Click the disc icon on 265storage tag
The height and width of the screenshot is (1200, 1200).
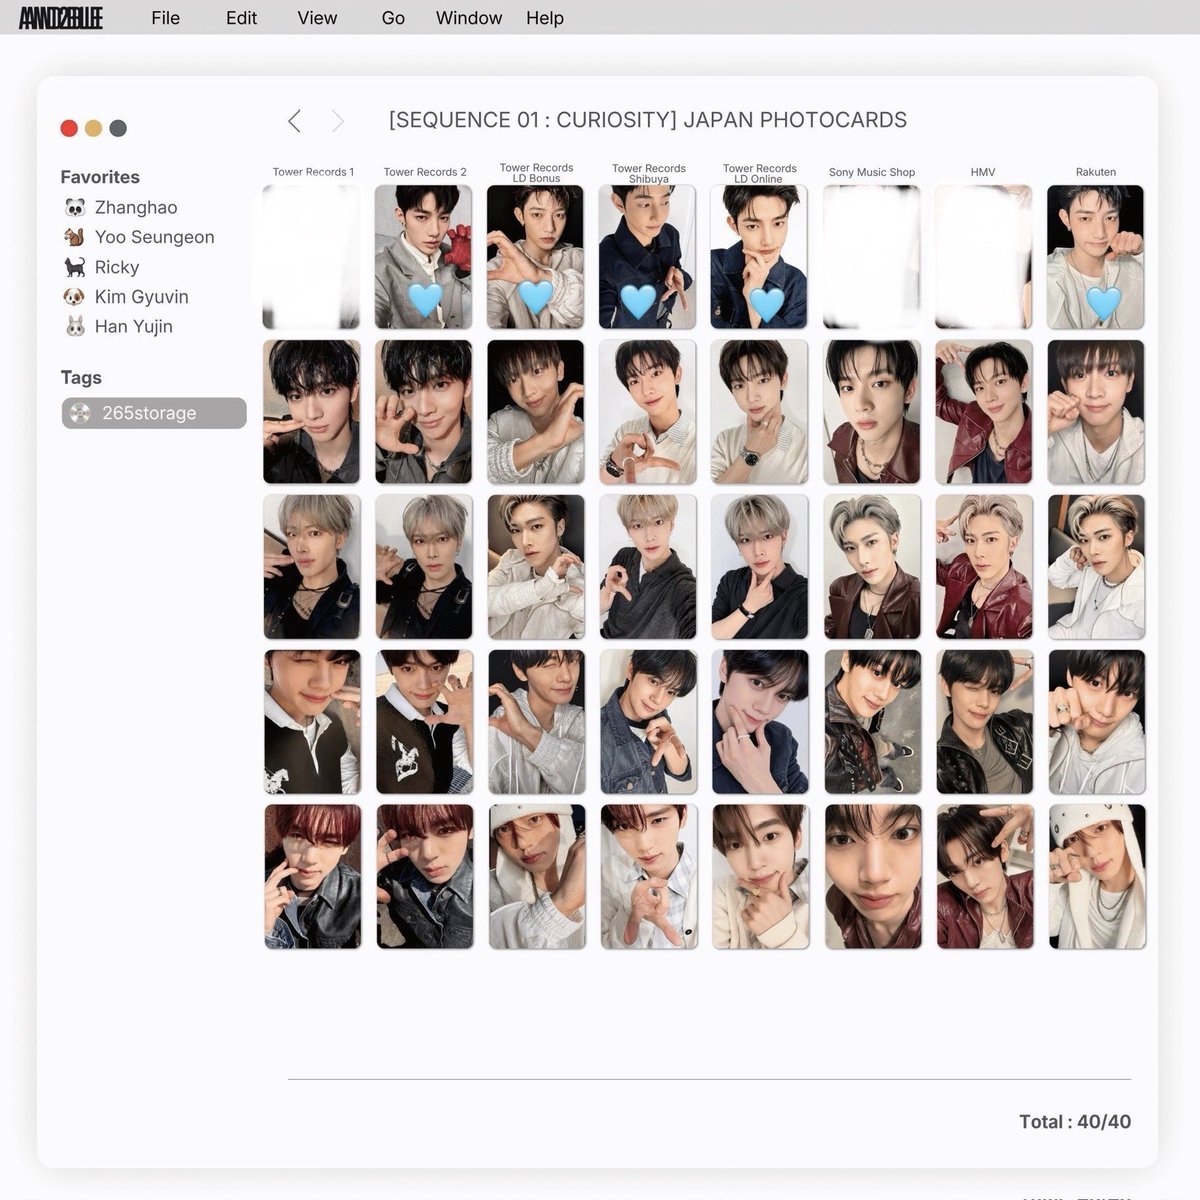(x=81, y=413)
